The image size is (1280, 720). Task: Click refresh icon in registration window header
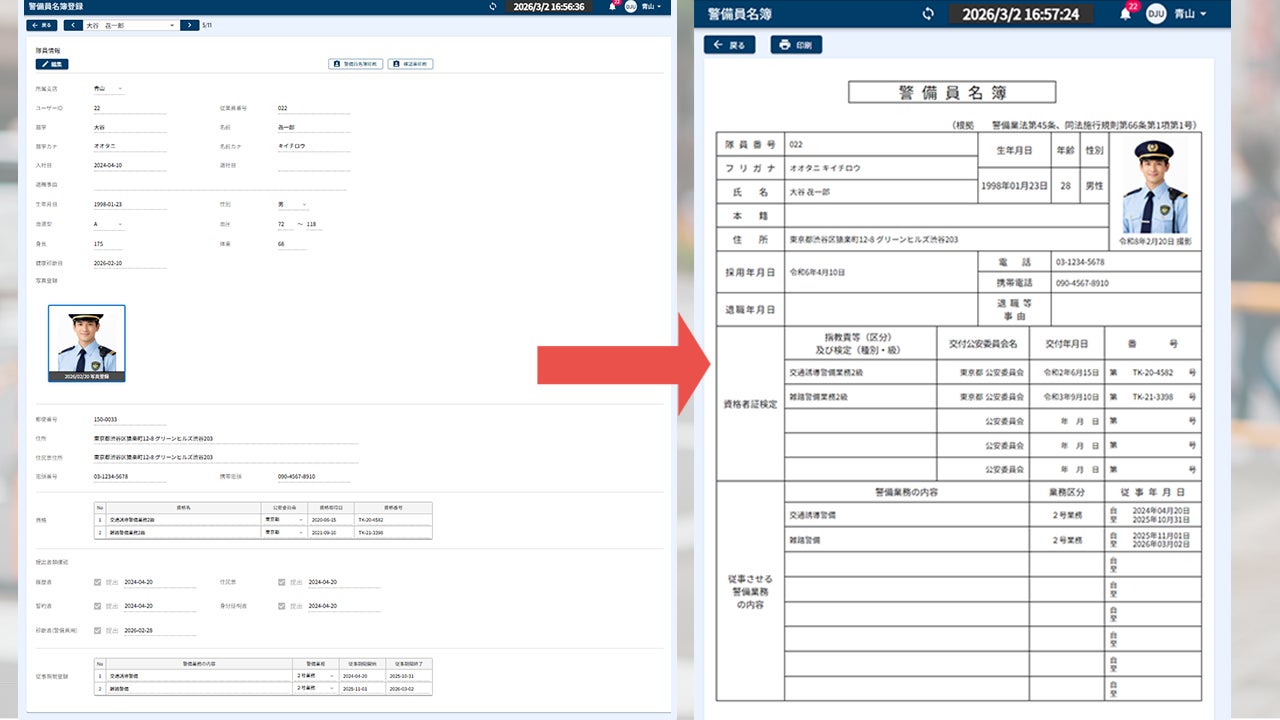point(492,6)
